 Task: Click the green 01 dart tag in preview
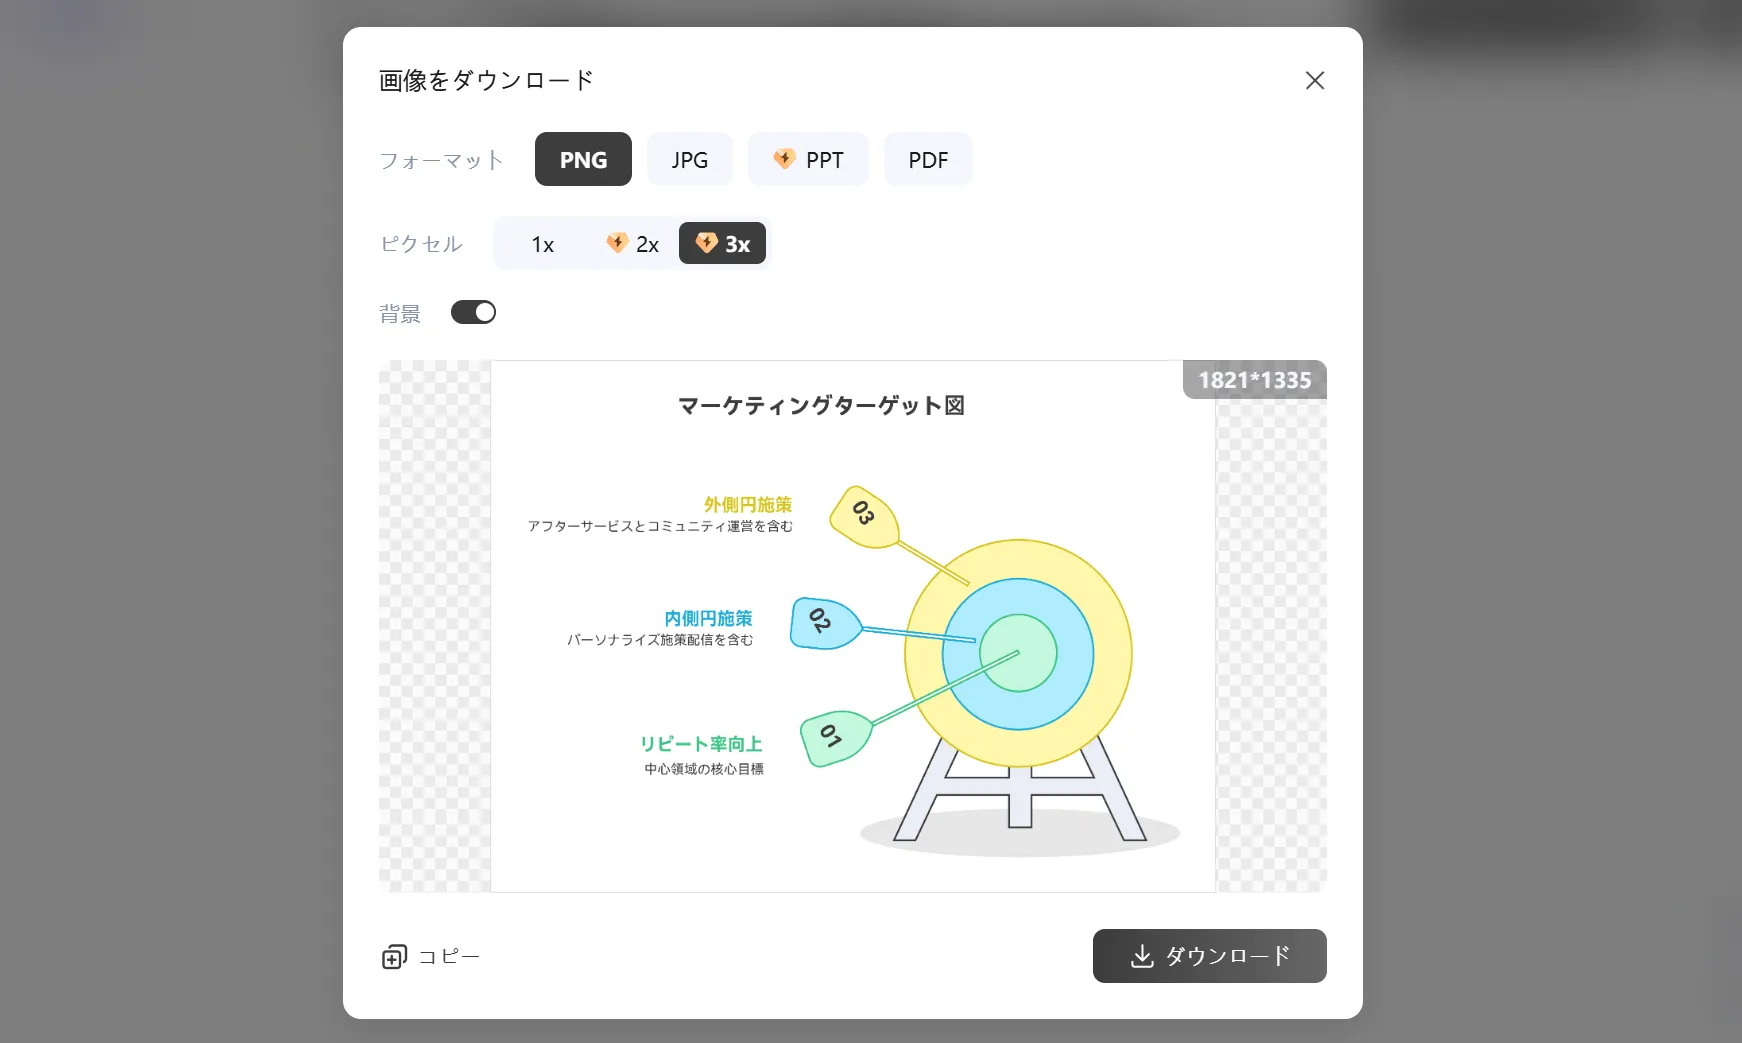(836, 739)
